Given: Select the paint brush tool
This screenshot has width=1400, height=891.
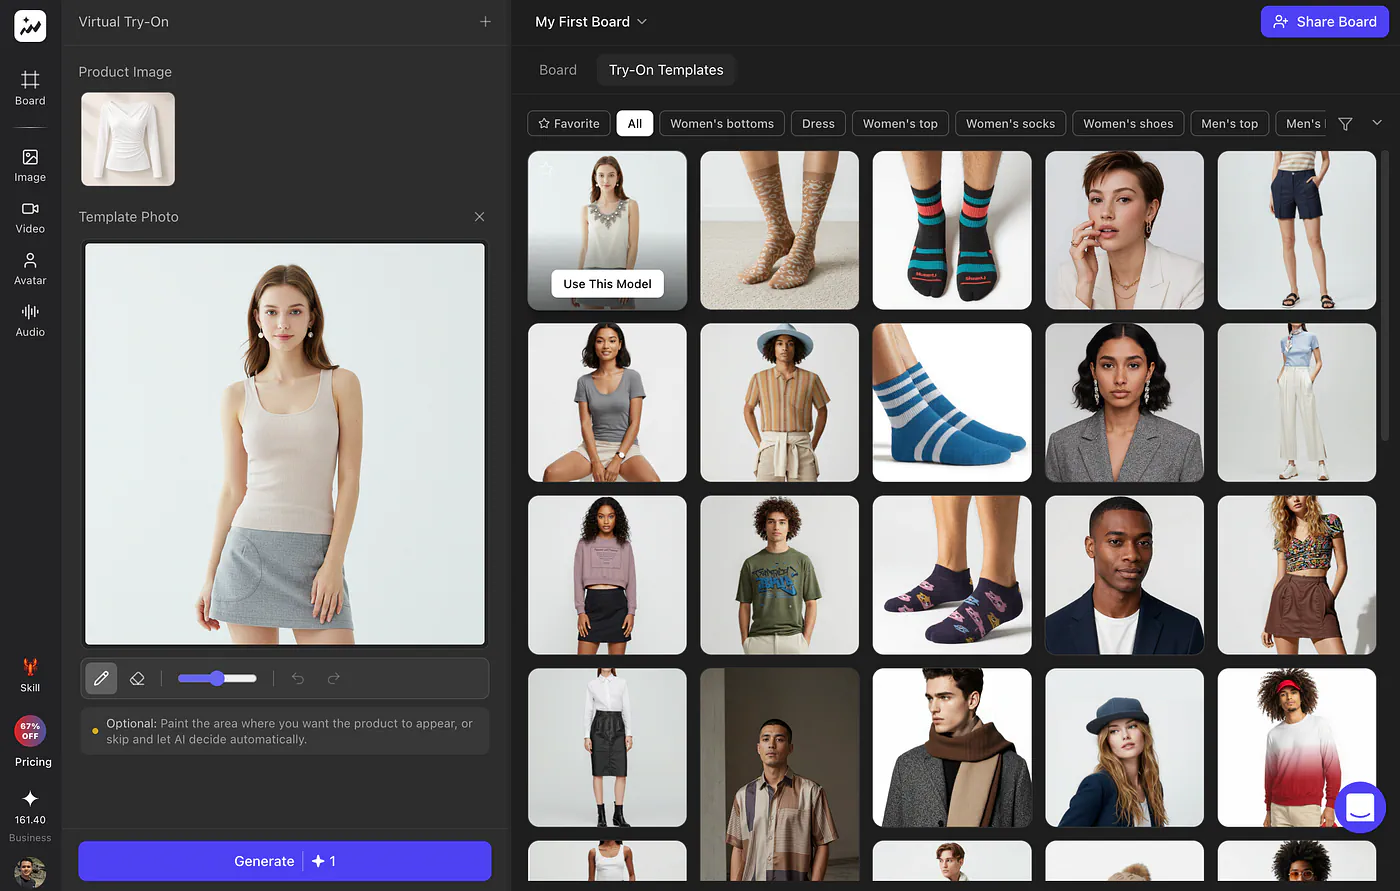Looking at the screenshot, I should pos(101,678).
